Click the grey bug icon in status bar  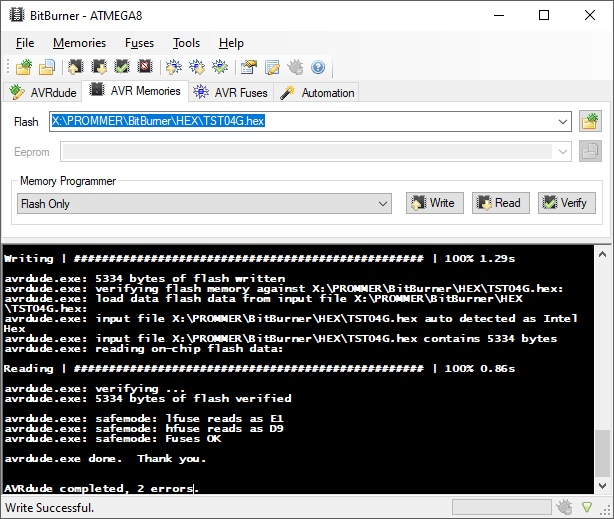tap(565, 507)
